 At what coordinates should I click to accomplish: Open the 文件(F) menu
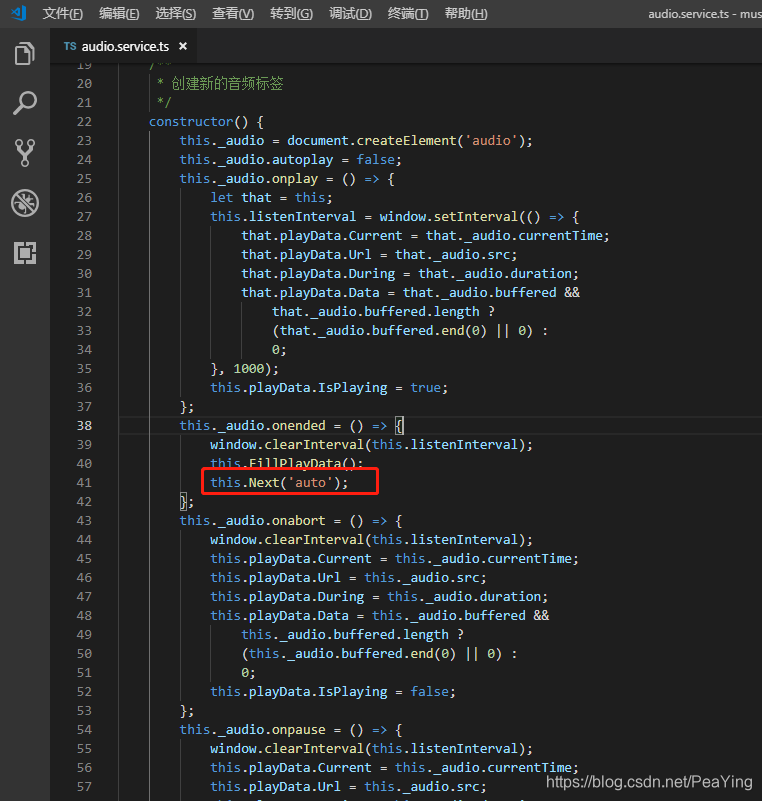pos(62,13)
